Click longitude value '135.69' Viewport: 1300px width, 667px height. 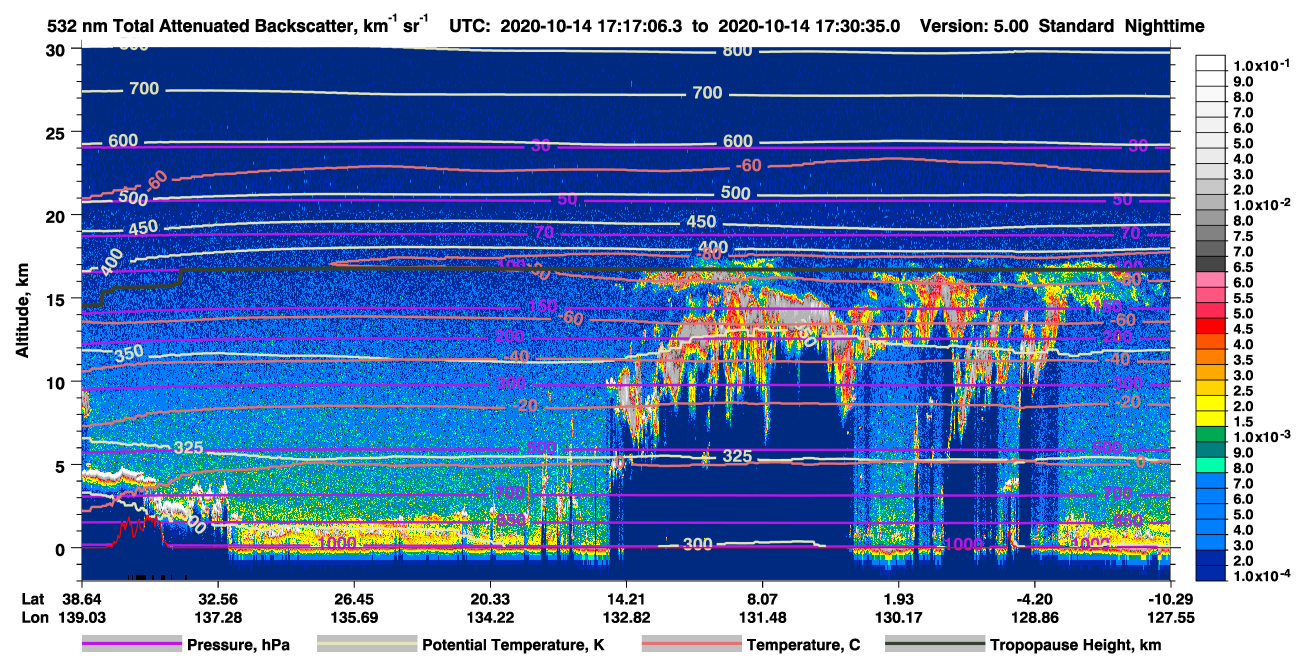pyautogui.click(x=353, y=617)
